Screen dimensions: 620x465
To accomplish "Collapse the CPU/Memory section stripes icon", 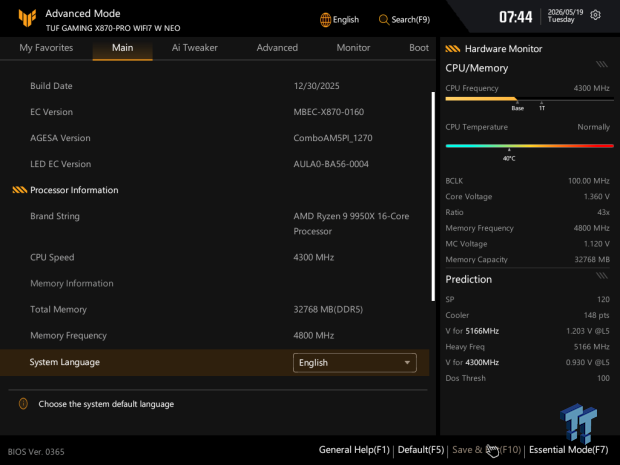I will (x=602, y=64).
